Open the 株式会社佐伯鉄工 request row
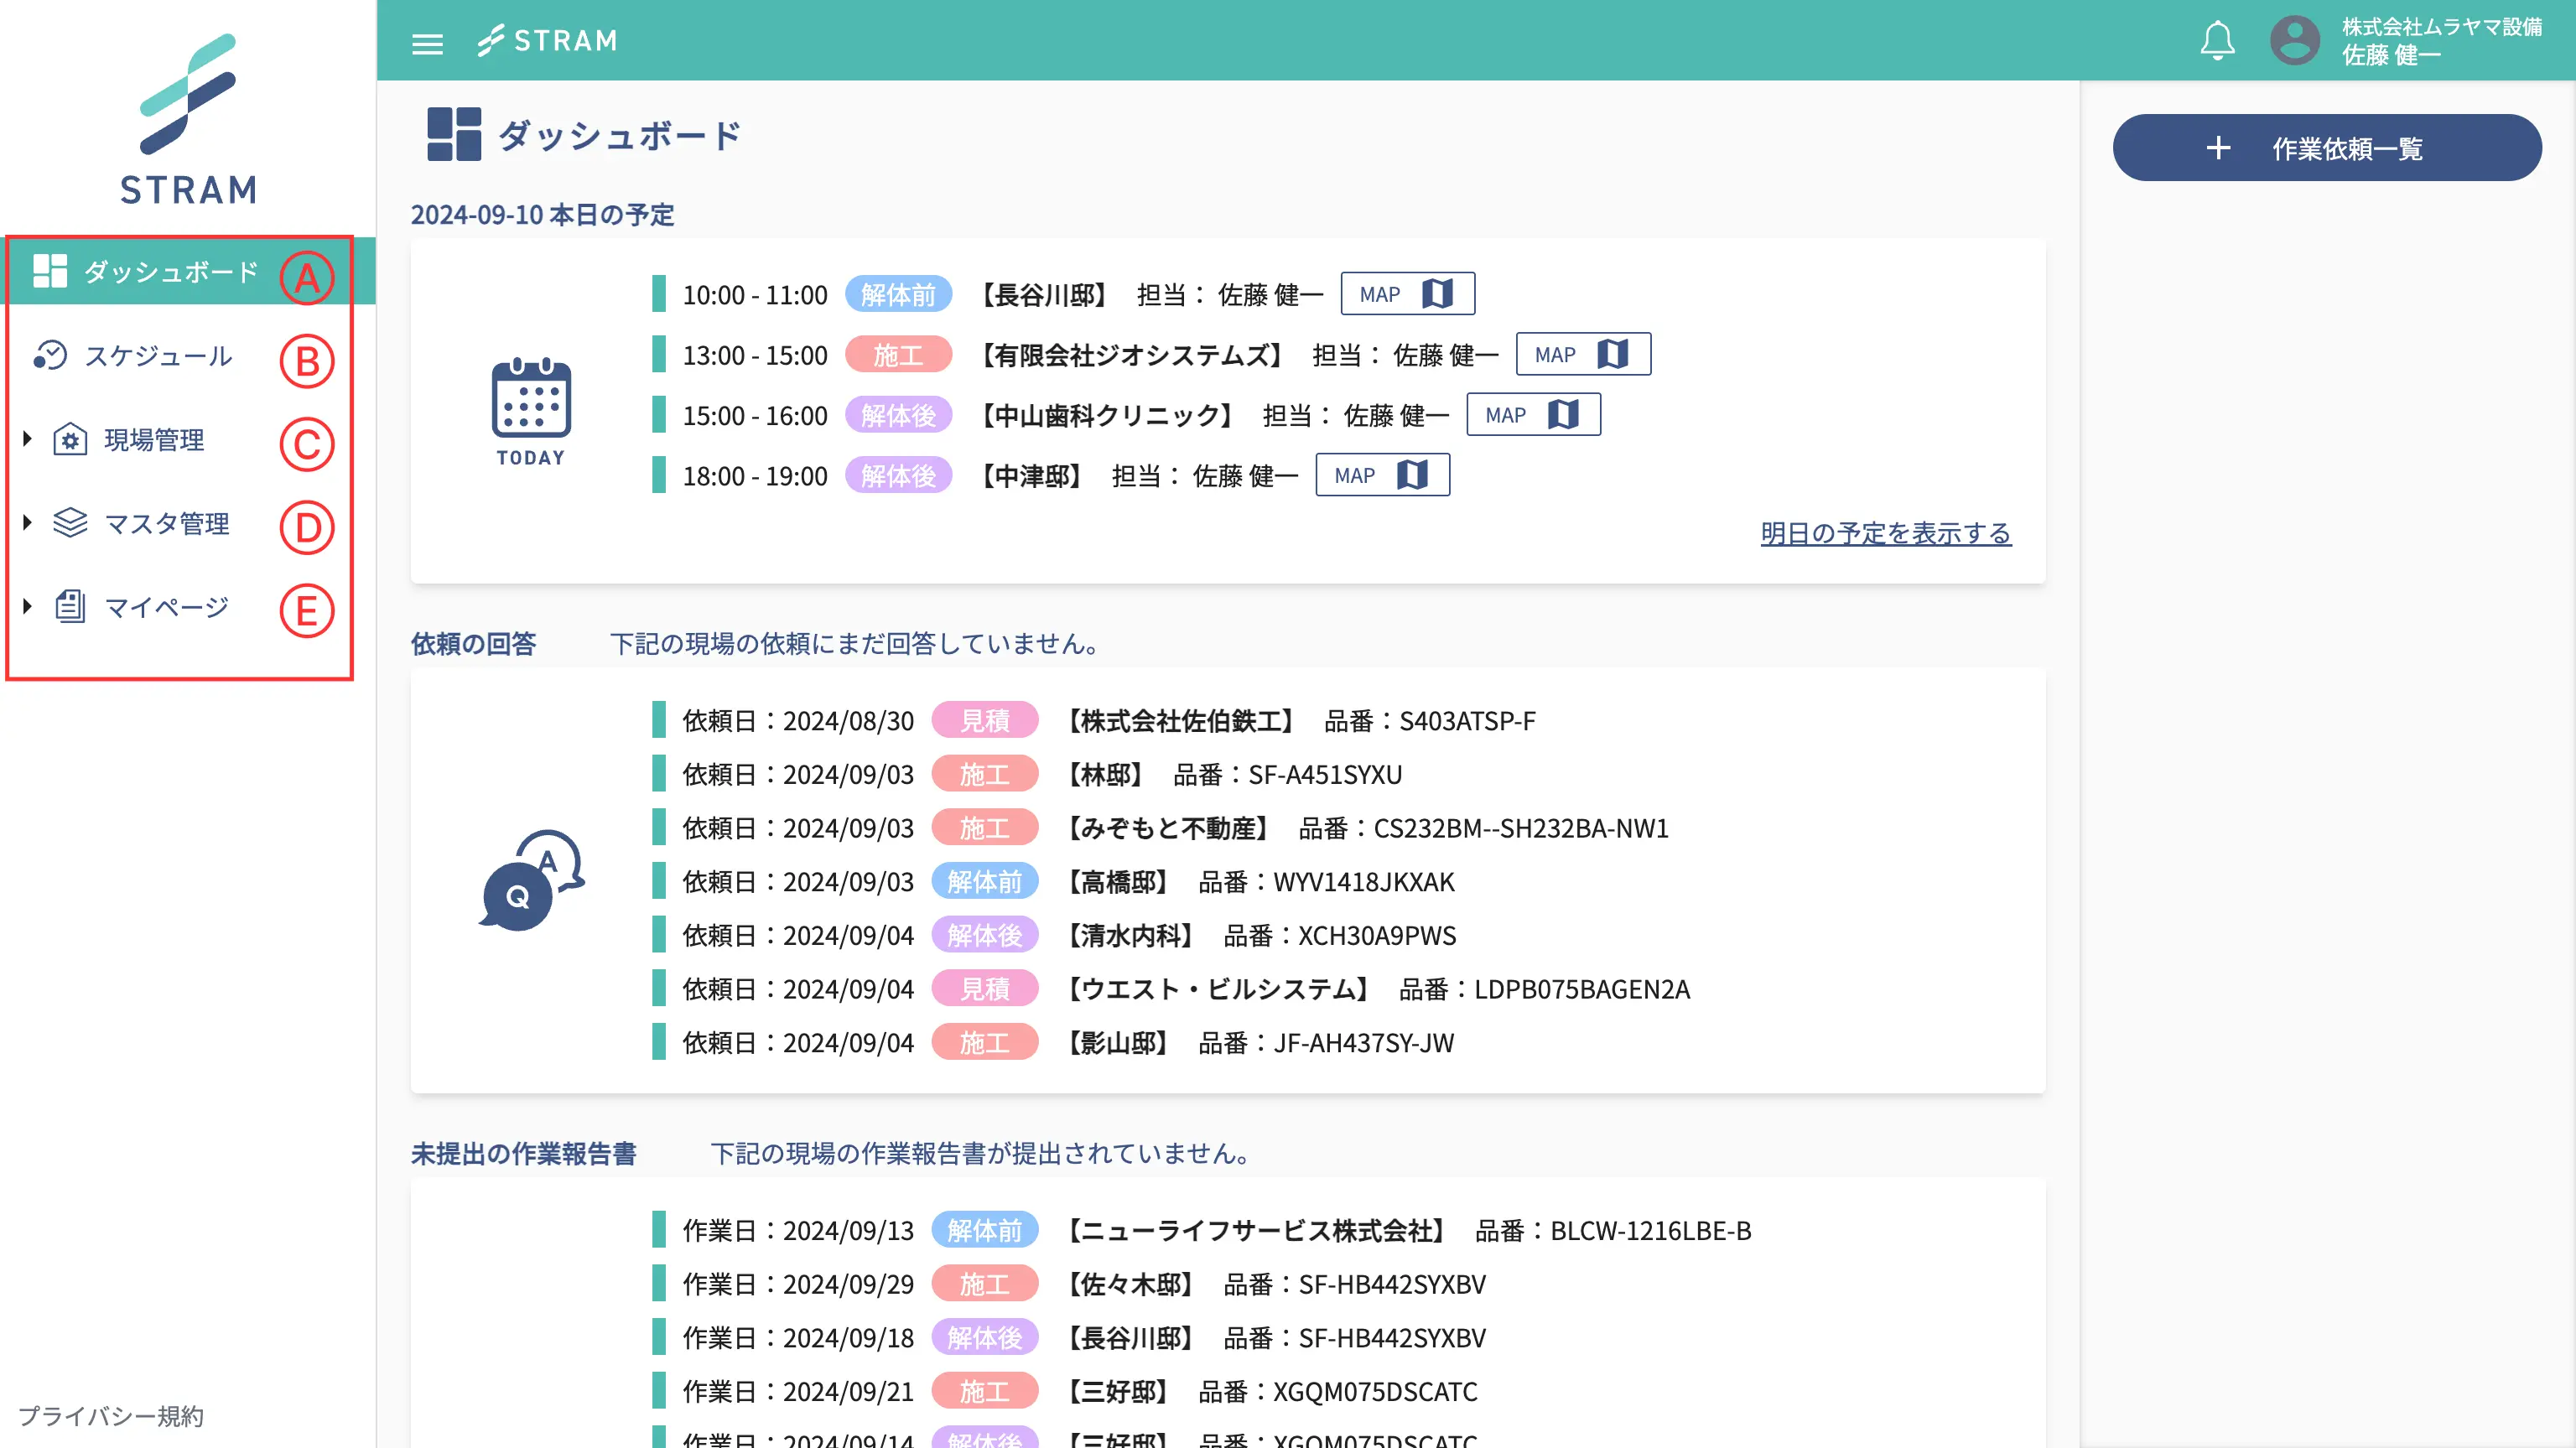This screenshot has width=2576, height=1448. point(1180,721)
